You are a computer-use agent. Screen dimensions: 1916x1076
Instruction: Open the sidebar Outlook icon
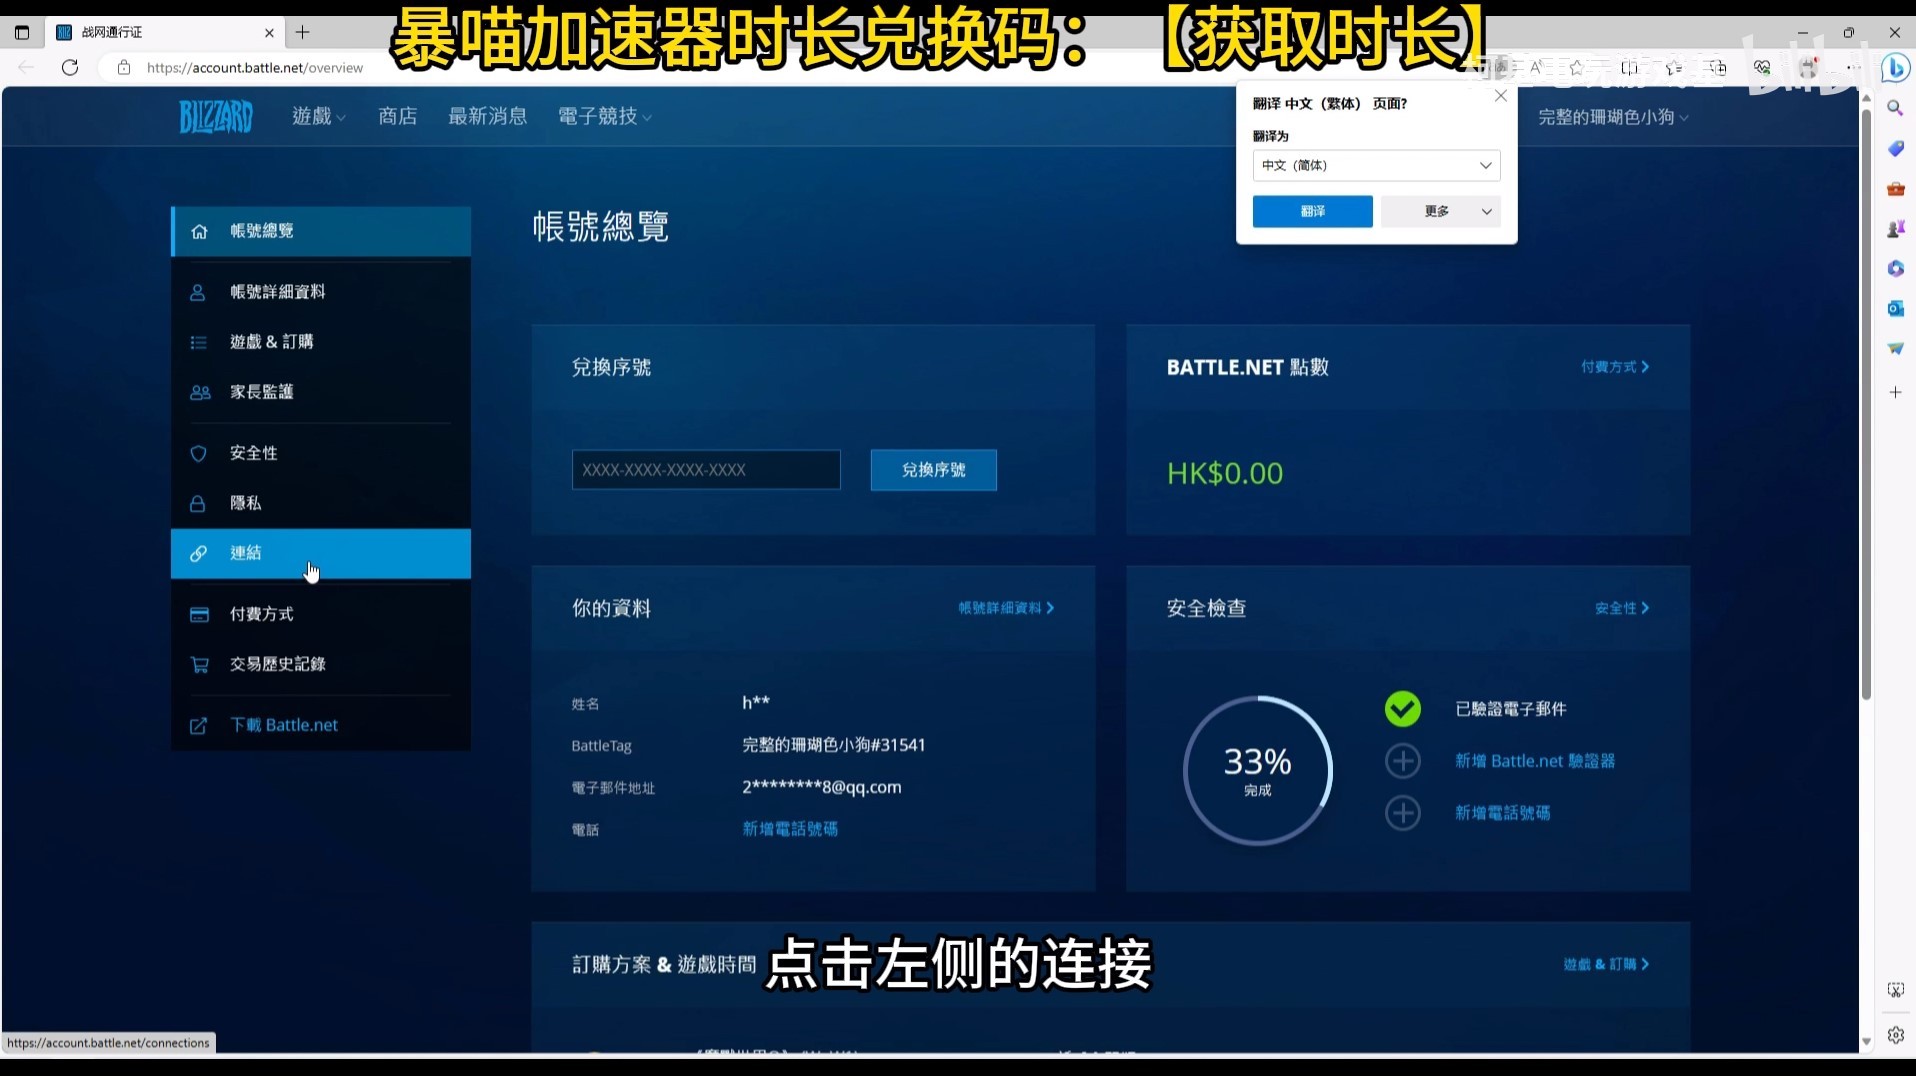click(x=1895, y=308)
